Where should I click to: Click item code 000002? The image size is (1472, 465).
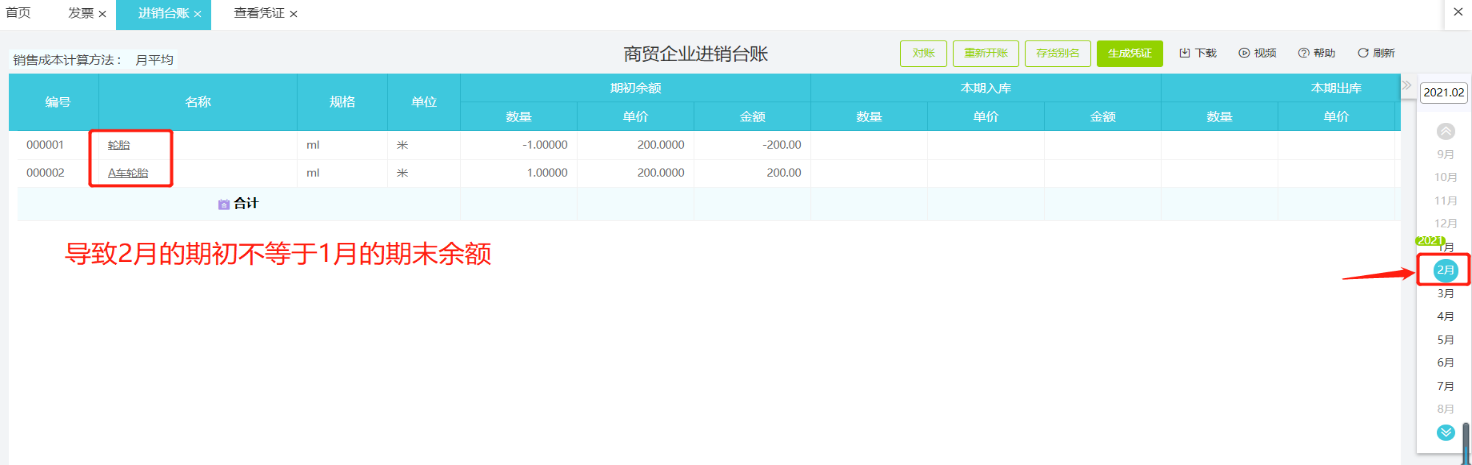[x=45, y=173]
